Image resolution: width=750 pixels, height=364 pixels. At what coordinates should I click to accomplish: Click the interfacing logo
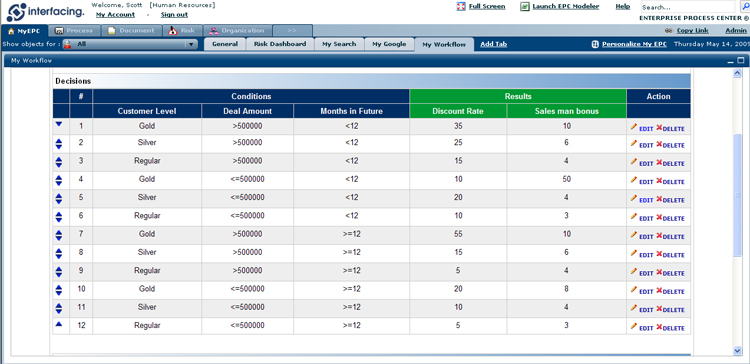45,12
